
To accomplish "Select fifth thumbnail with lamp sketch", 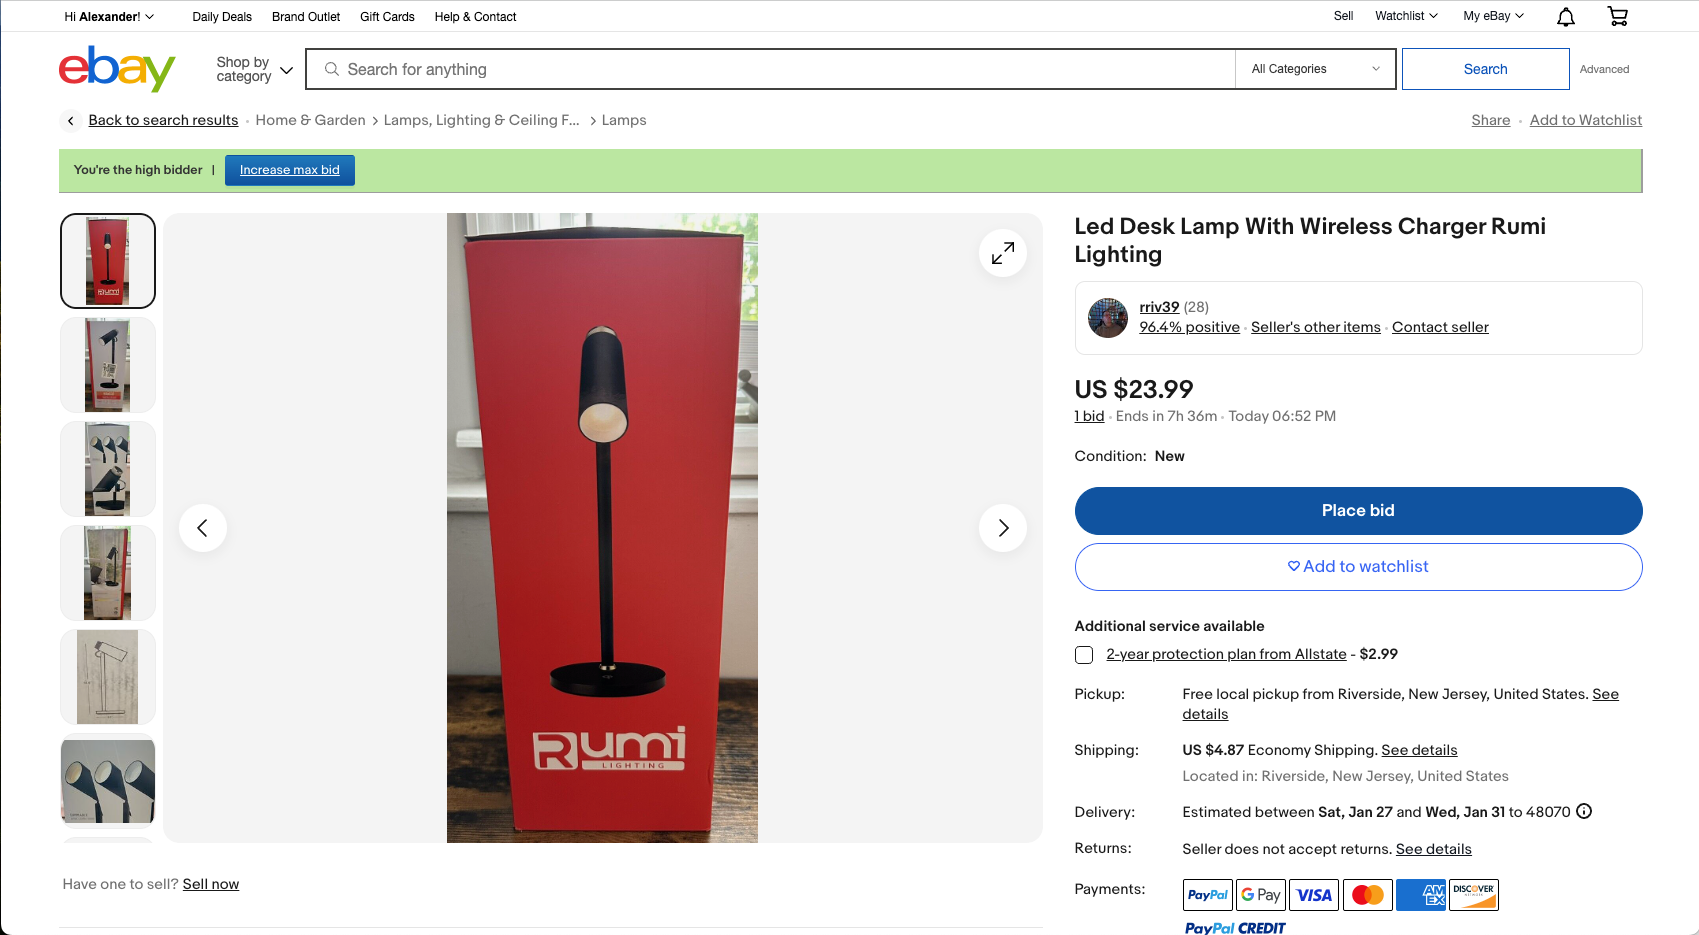I will (108, 677).
